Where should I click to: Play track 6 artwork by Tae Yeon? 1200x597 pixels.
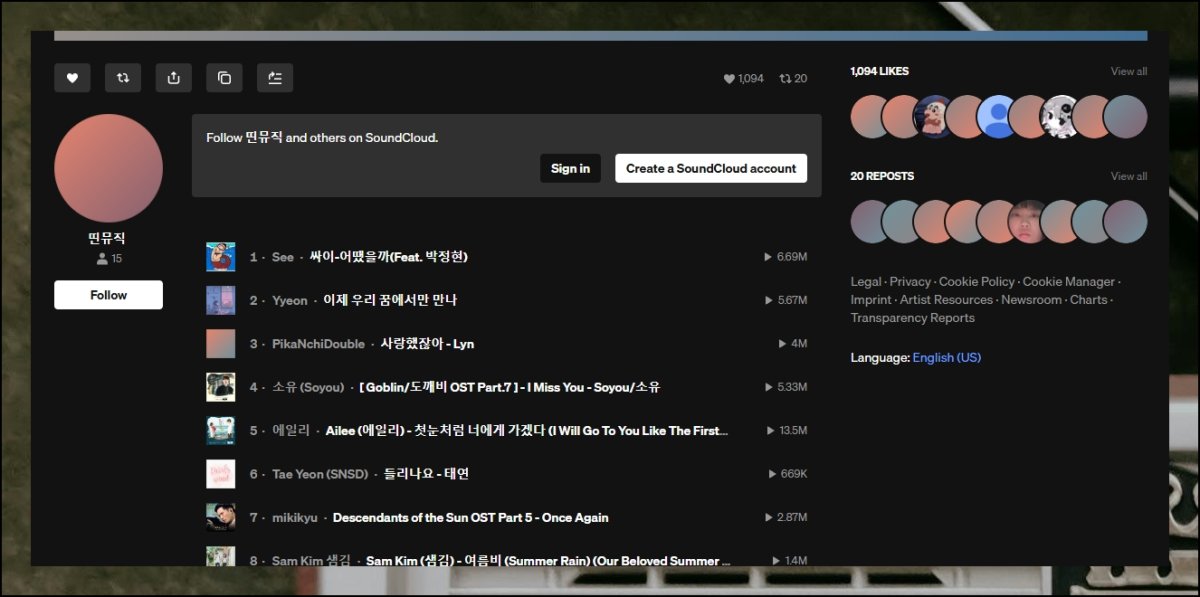[221, 474]
